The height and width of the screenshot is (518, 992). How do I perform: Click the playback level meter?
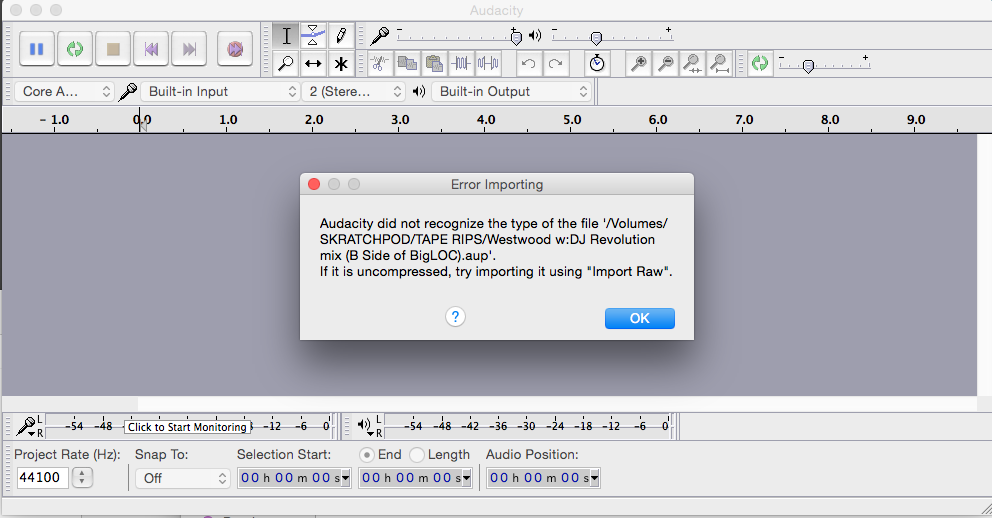tap(527, 426)
